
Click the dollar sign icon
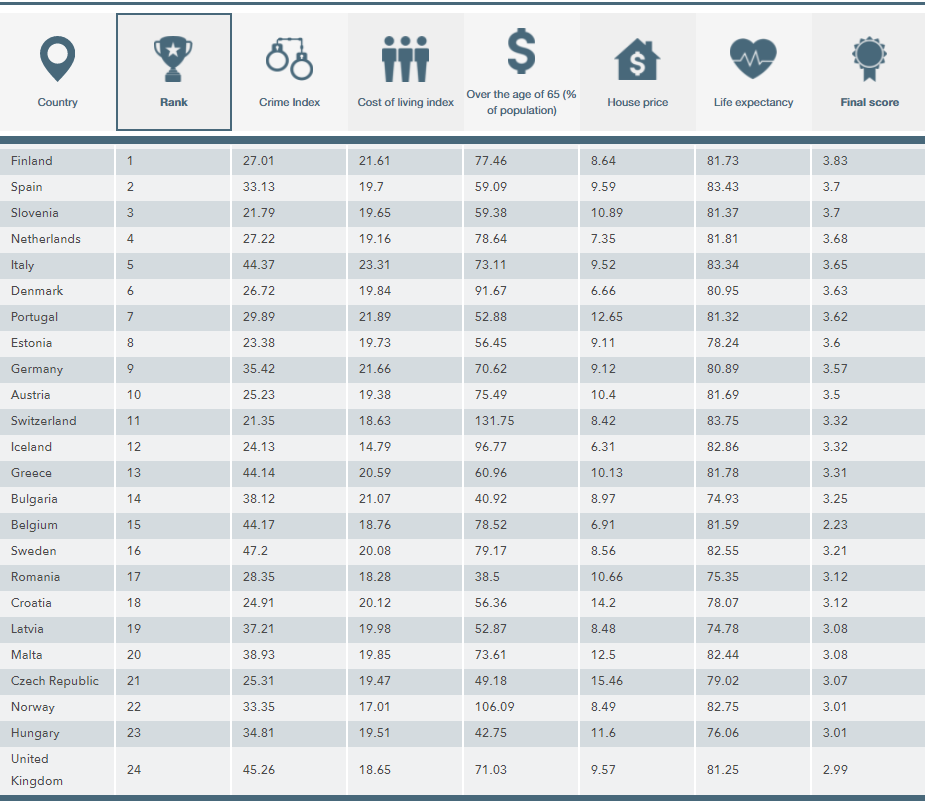coord(521,52)
